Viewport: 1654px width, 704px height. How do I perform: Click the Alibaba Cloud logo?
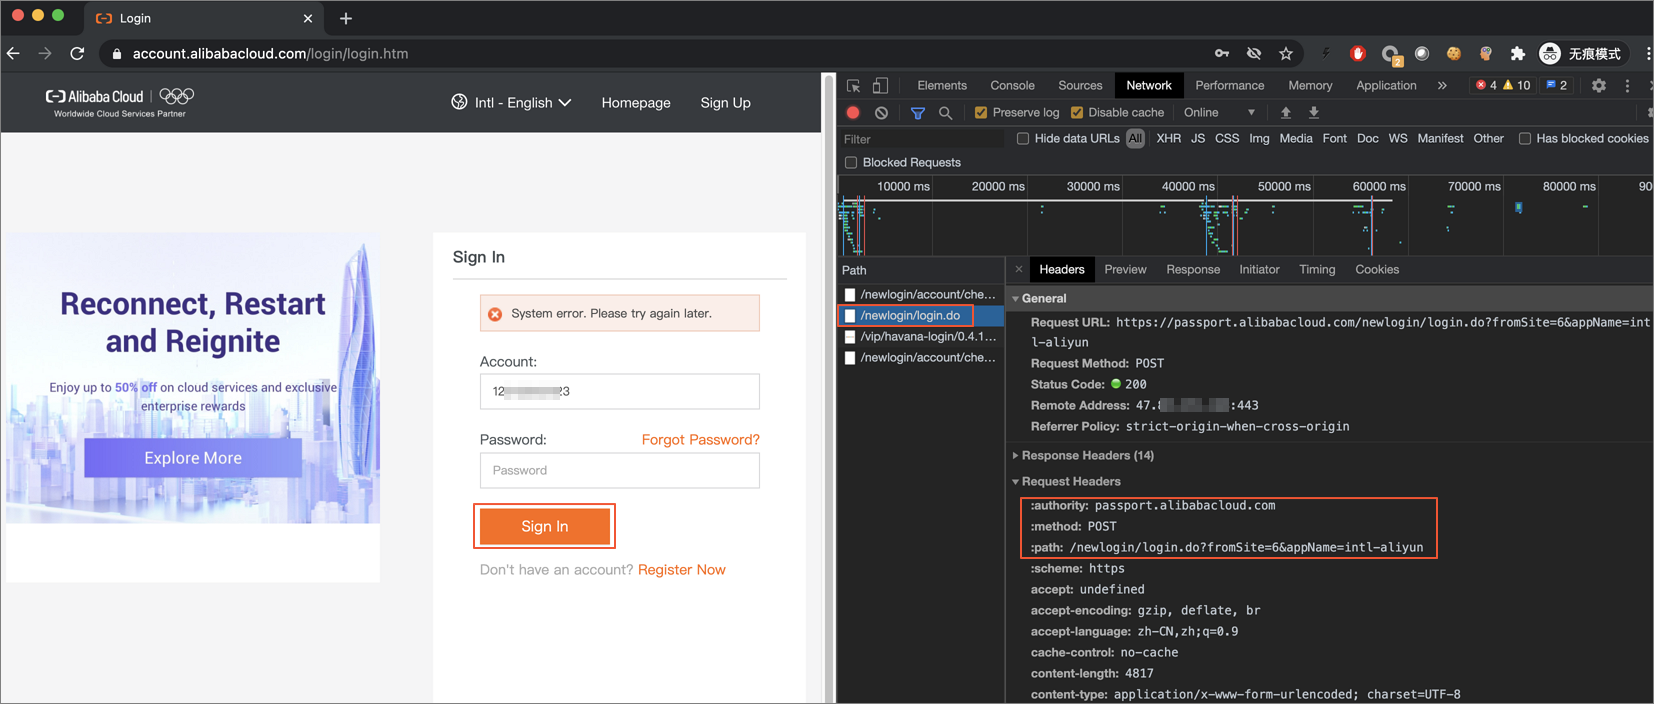[119, 102]
